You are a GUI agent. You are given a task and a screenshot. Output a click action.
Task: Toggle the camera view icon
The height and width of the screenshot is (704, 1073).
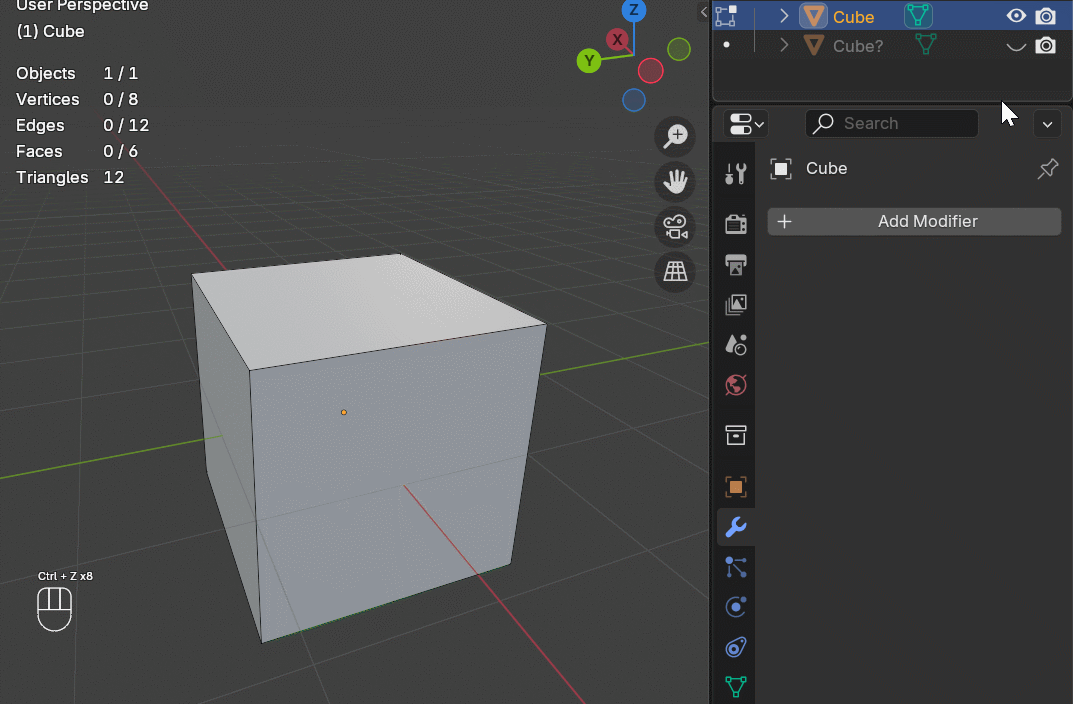676,226
